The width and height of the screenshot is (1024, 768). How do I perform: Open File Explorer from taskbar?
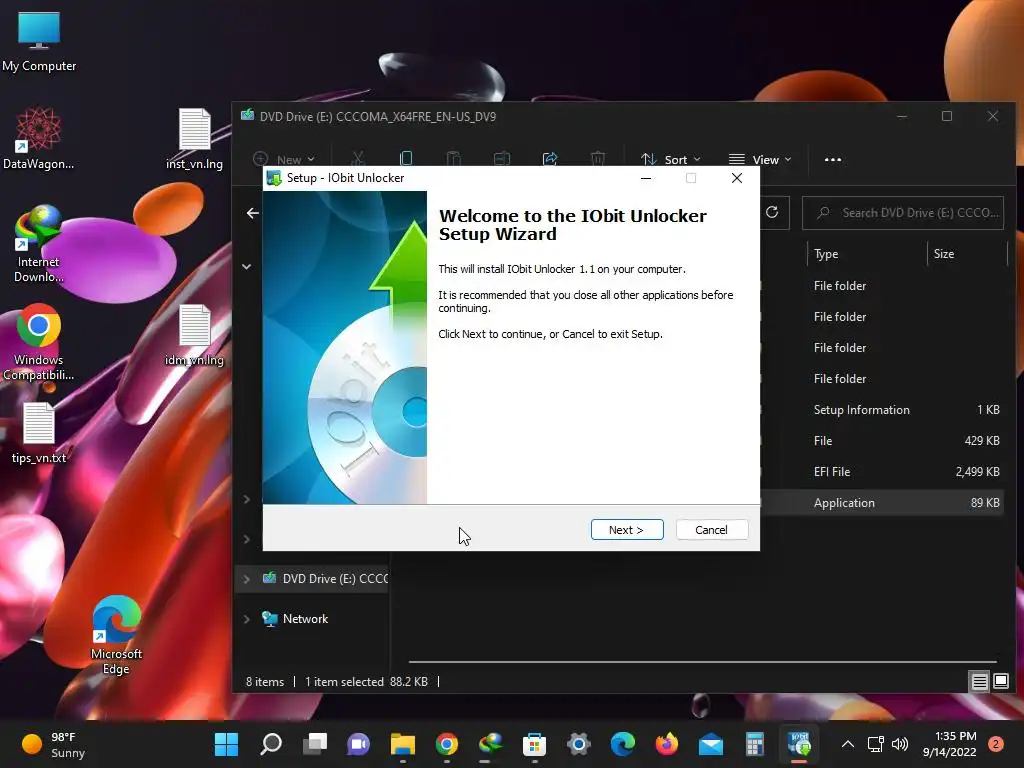(x=403, y=744)
